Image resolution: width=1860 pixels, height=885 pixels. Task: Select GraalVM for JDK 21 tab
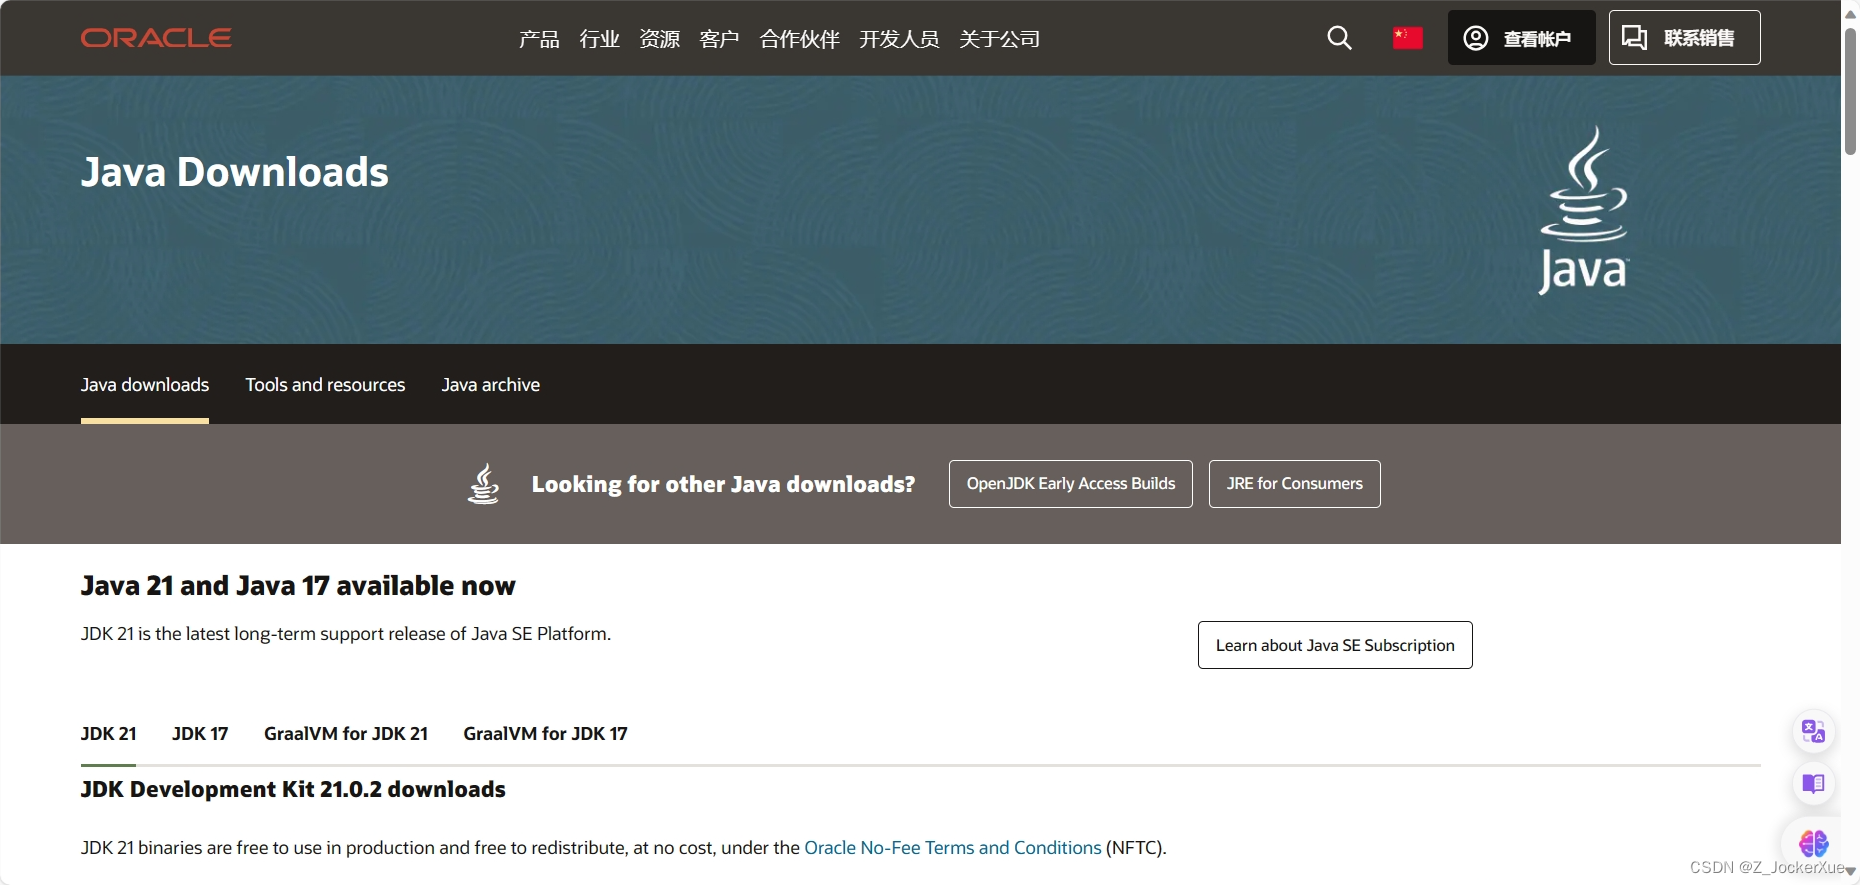pyautogui.click(x=346, y=734)
